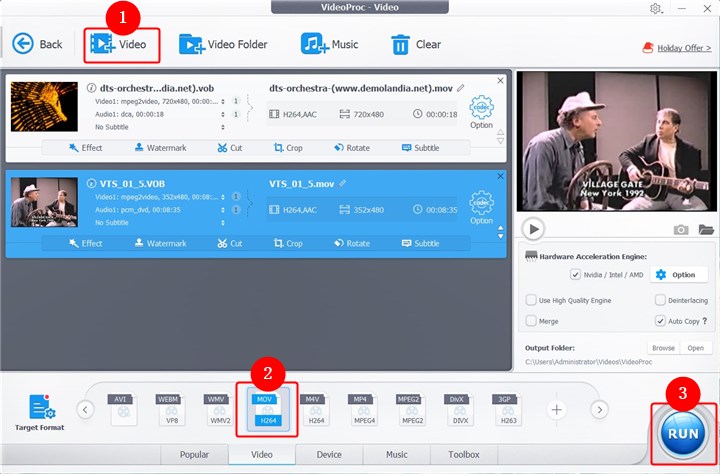Rotate the dts-orchestra video
Screen dimensions: 720x474
tap(352, 147)
